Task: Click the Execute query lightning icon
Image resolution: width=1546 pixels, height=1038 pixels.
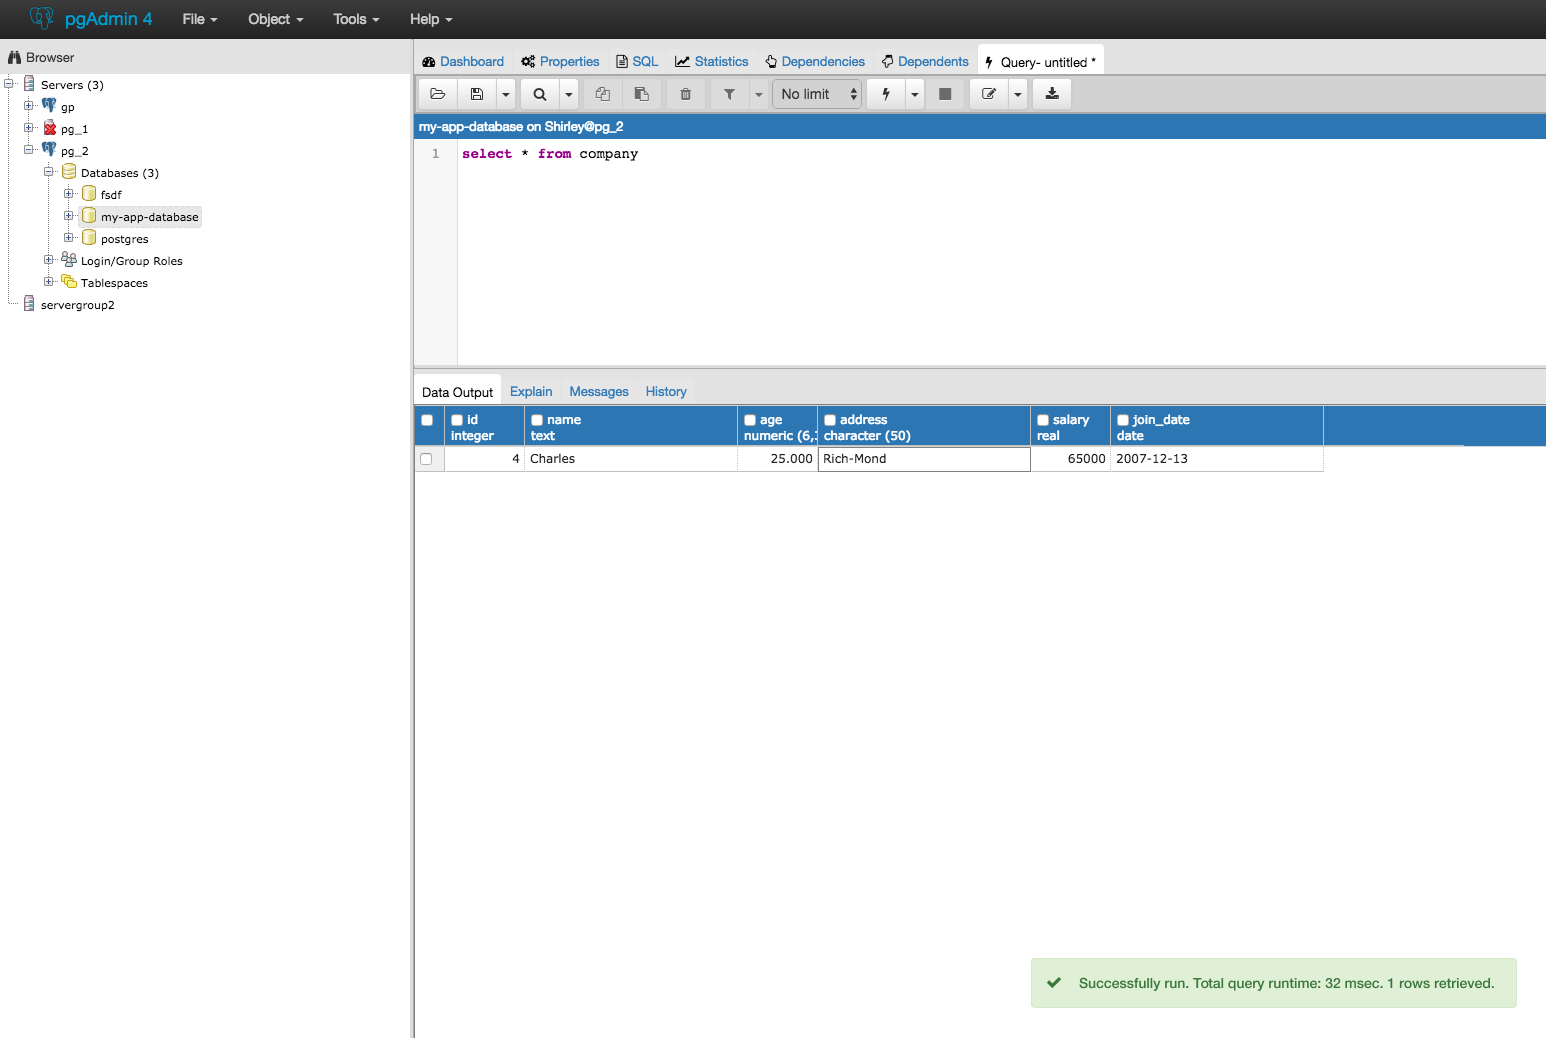Action: 886,94
